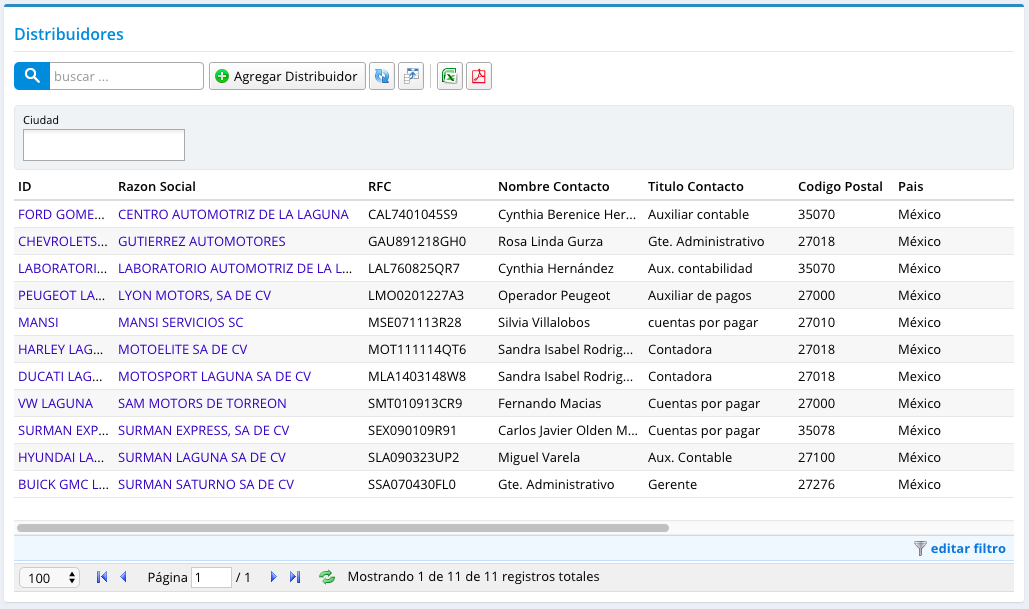Click the contact name Fernando Macias

tap(549, 403)
